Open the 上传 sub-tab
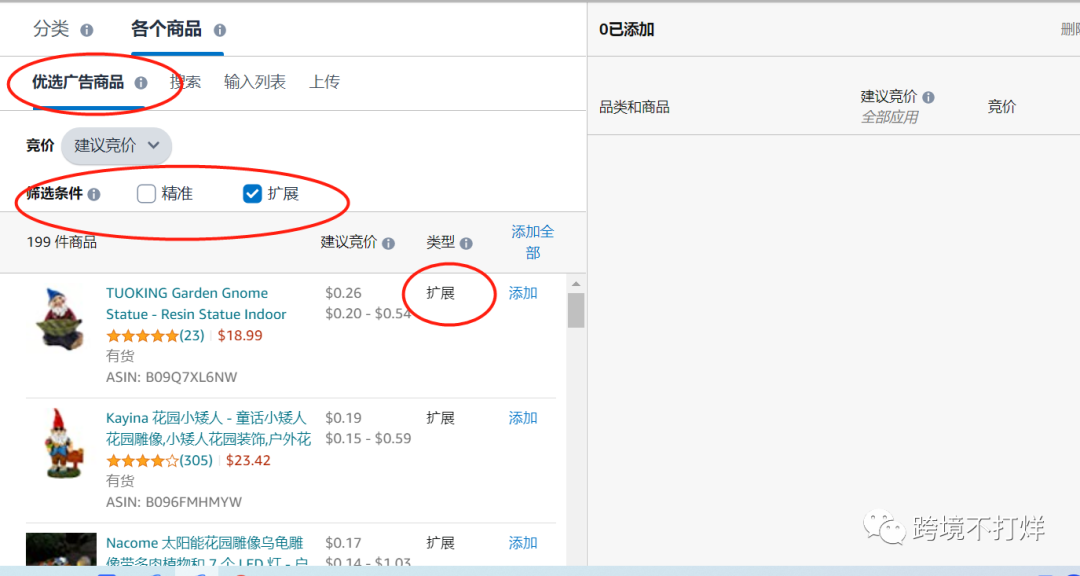 pos(324,83)
